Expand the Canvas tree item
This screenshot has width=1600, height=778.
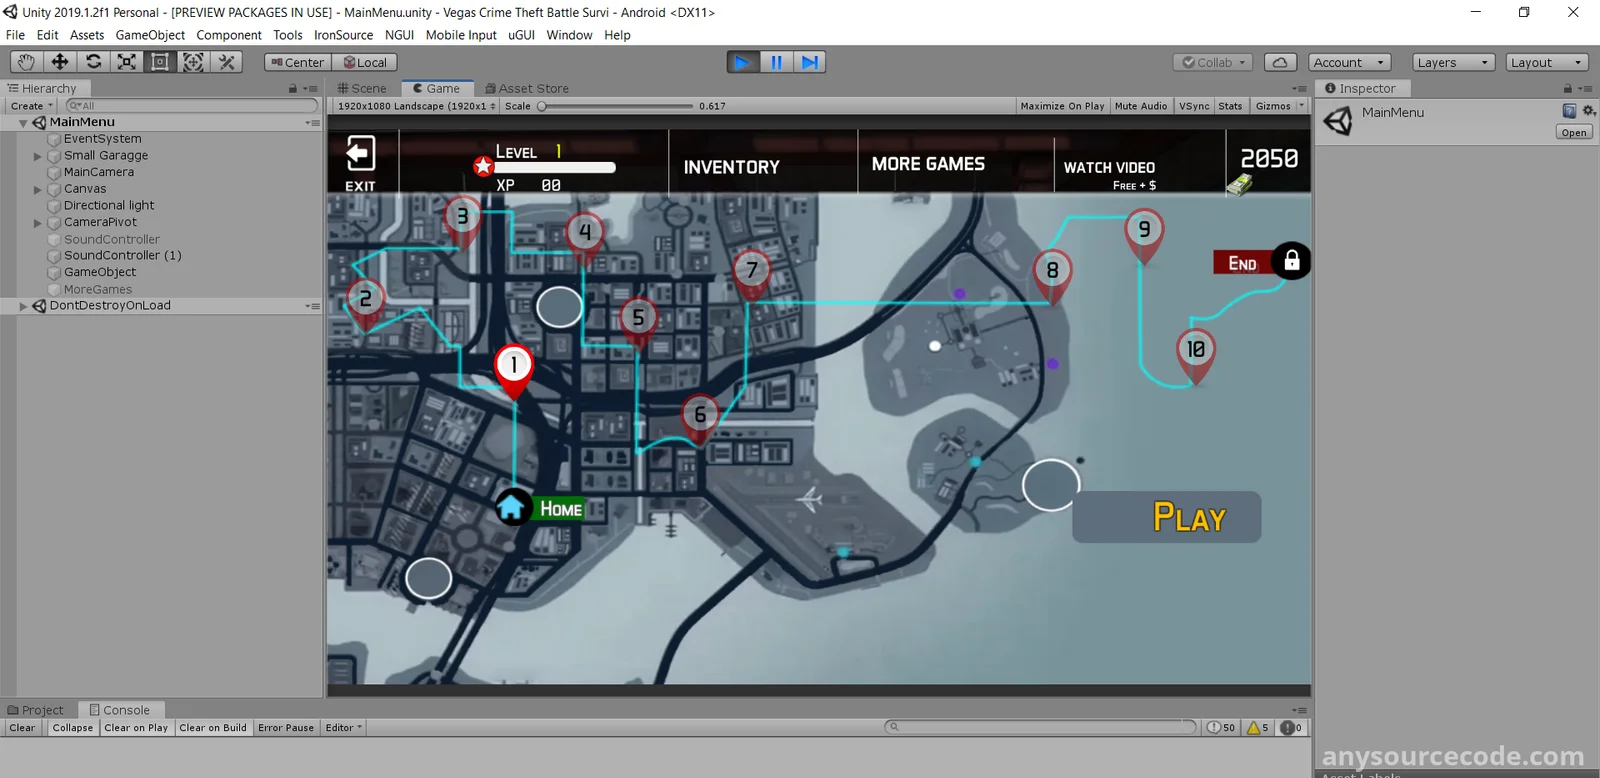pos(38,189)
